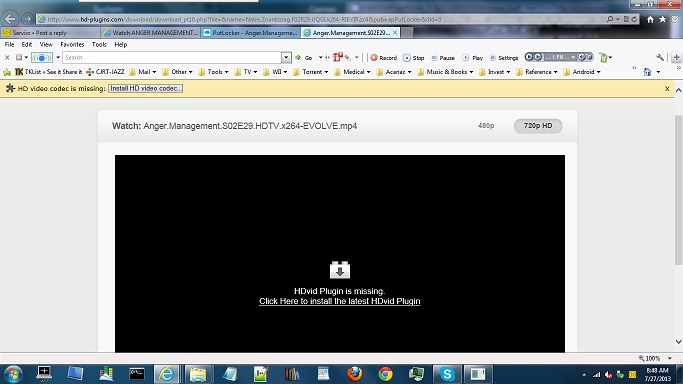Switch to PutLocker Anger Management tab
Screen dimensions: 683x384
[x=250, y=33]
